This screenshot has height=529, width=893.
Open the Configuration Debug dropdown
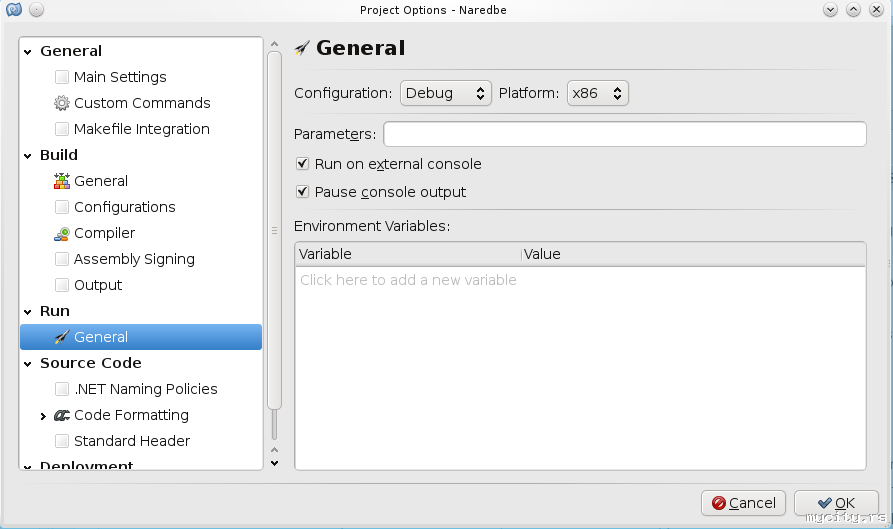click(446, 93)
